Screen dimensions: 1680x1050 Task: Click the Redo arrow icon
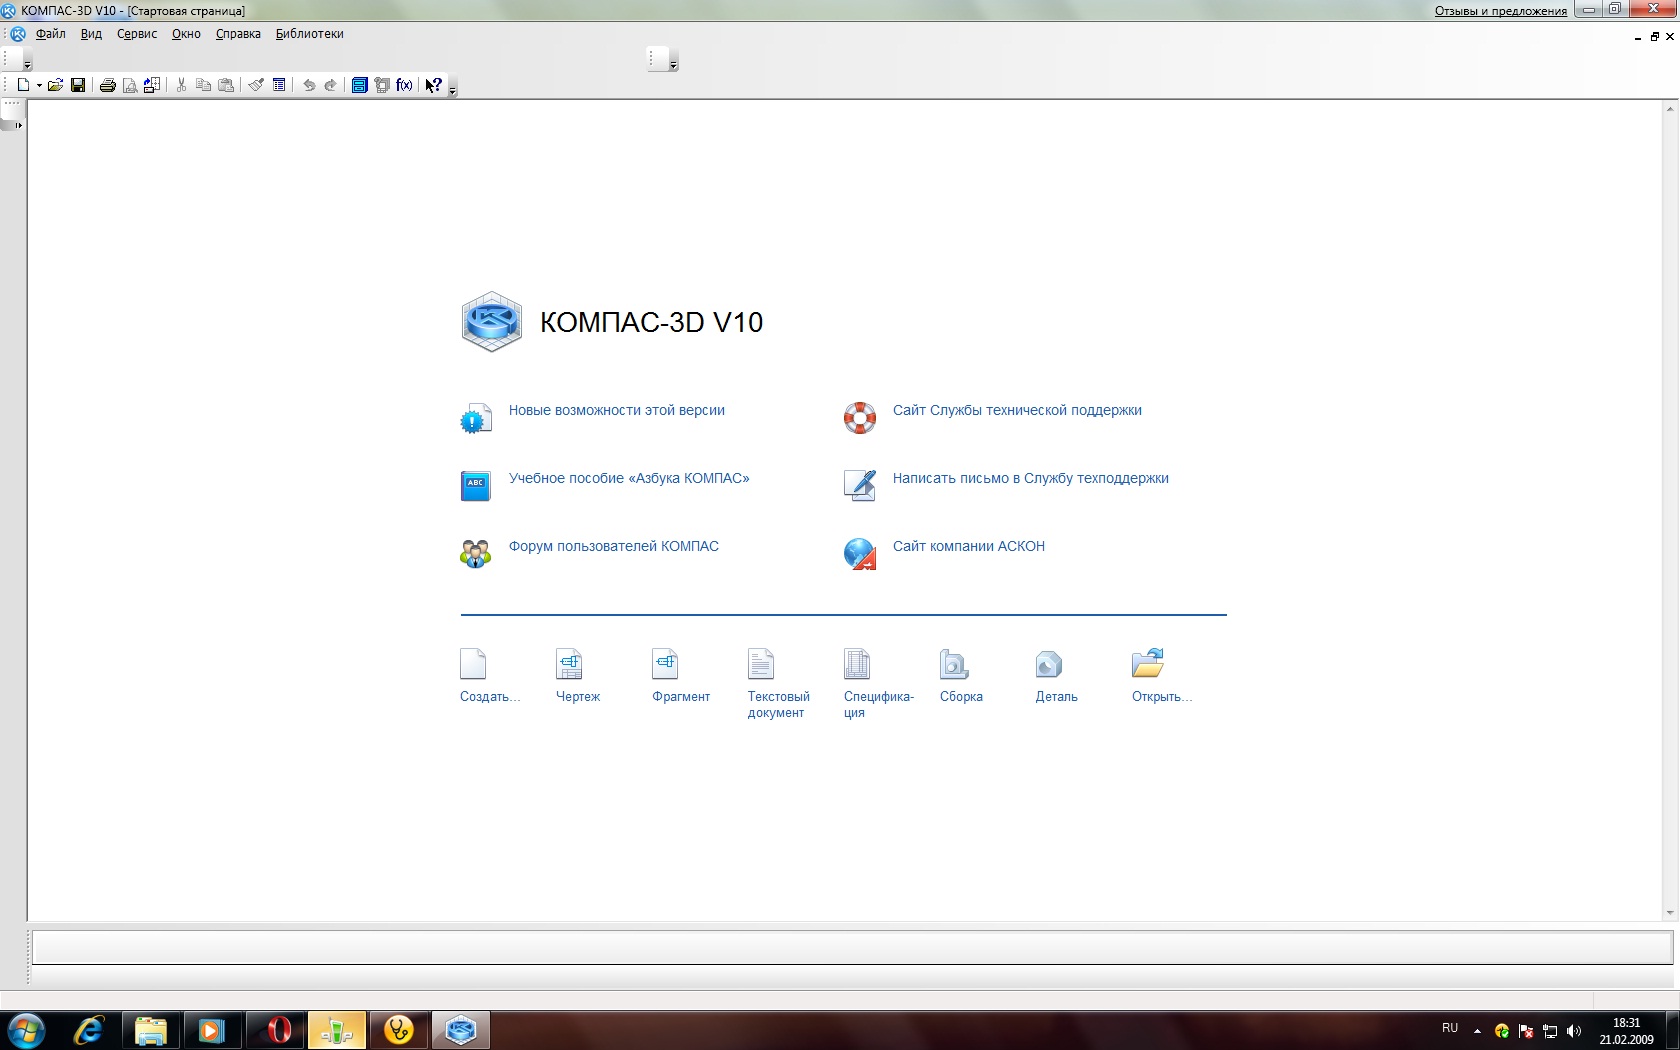[x=330, y=85]
